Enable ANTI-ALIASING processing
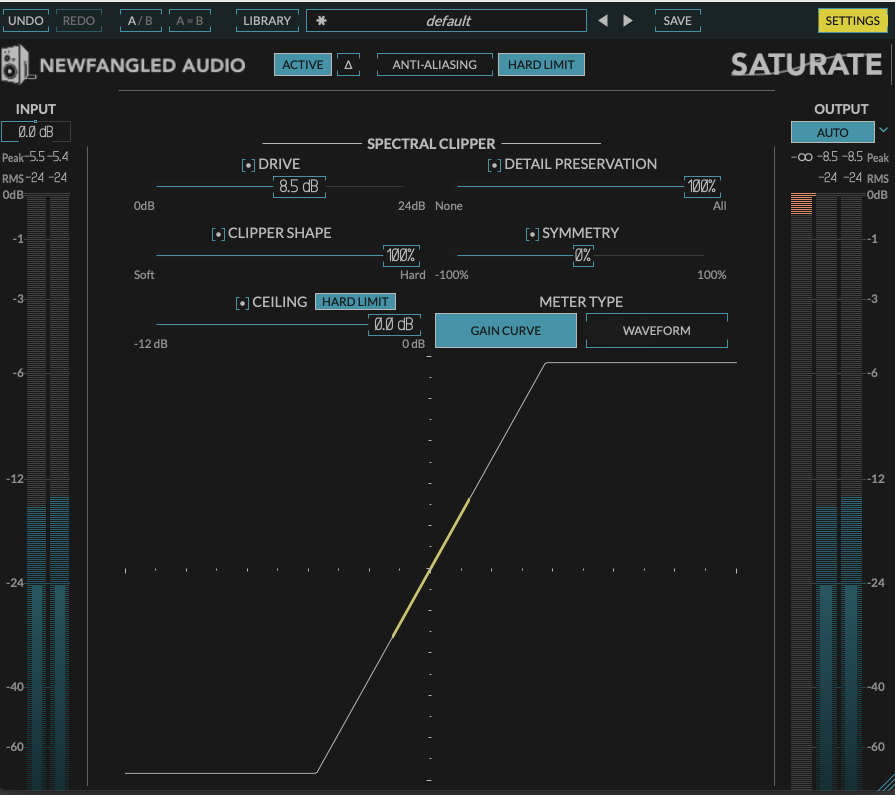895x795 pixels. point(434,64)
